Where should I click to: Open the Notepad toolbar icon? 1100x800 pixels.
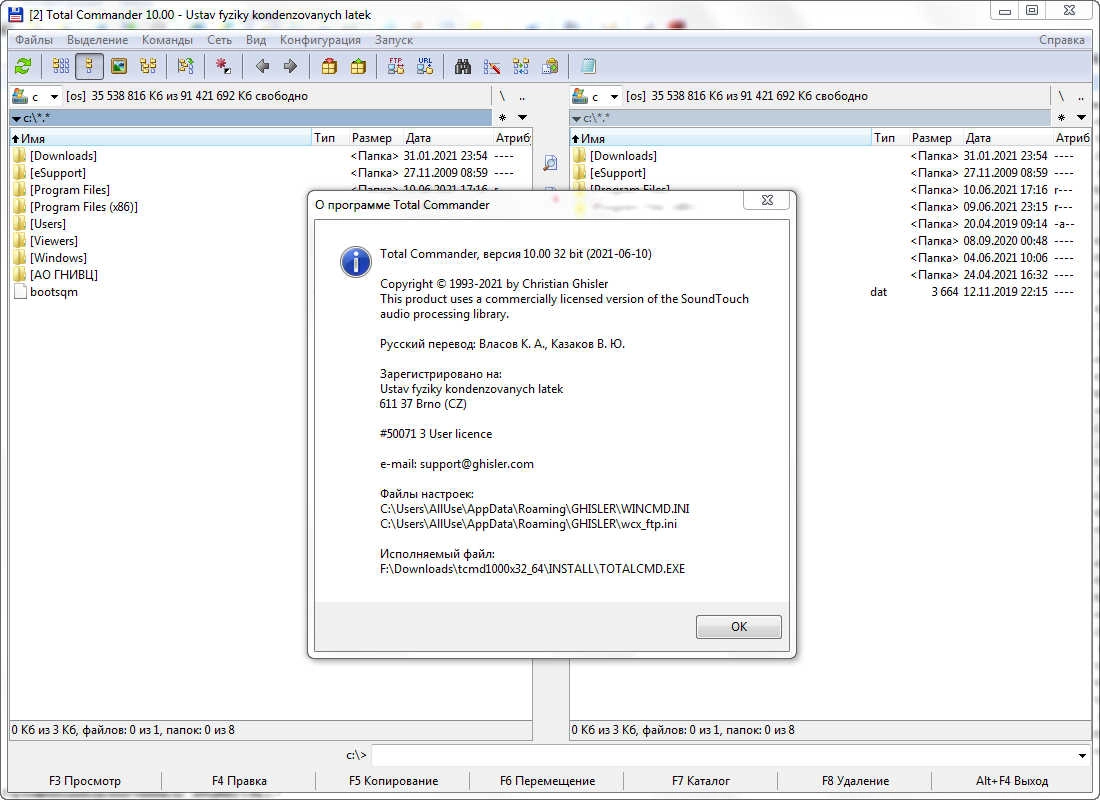(x=589, y=67)
